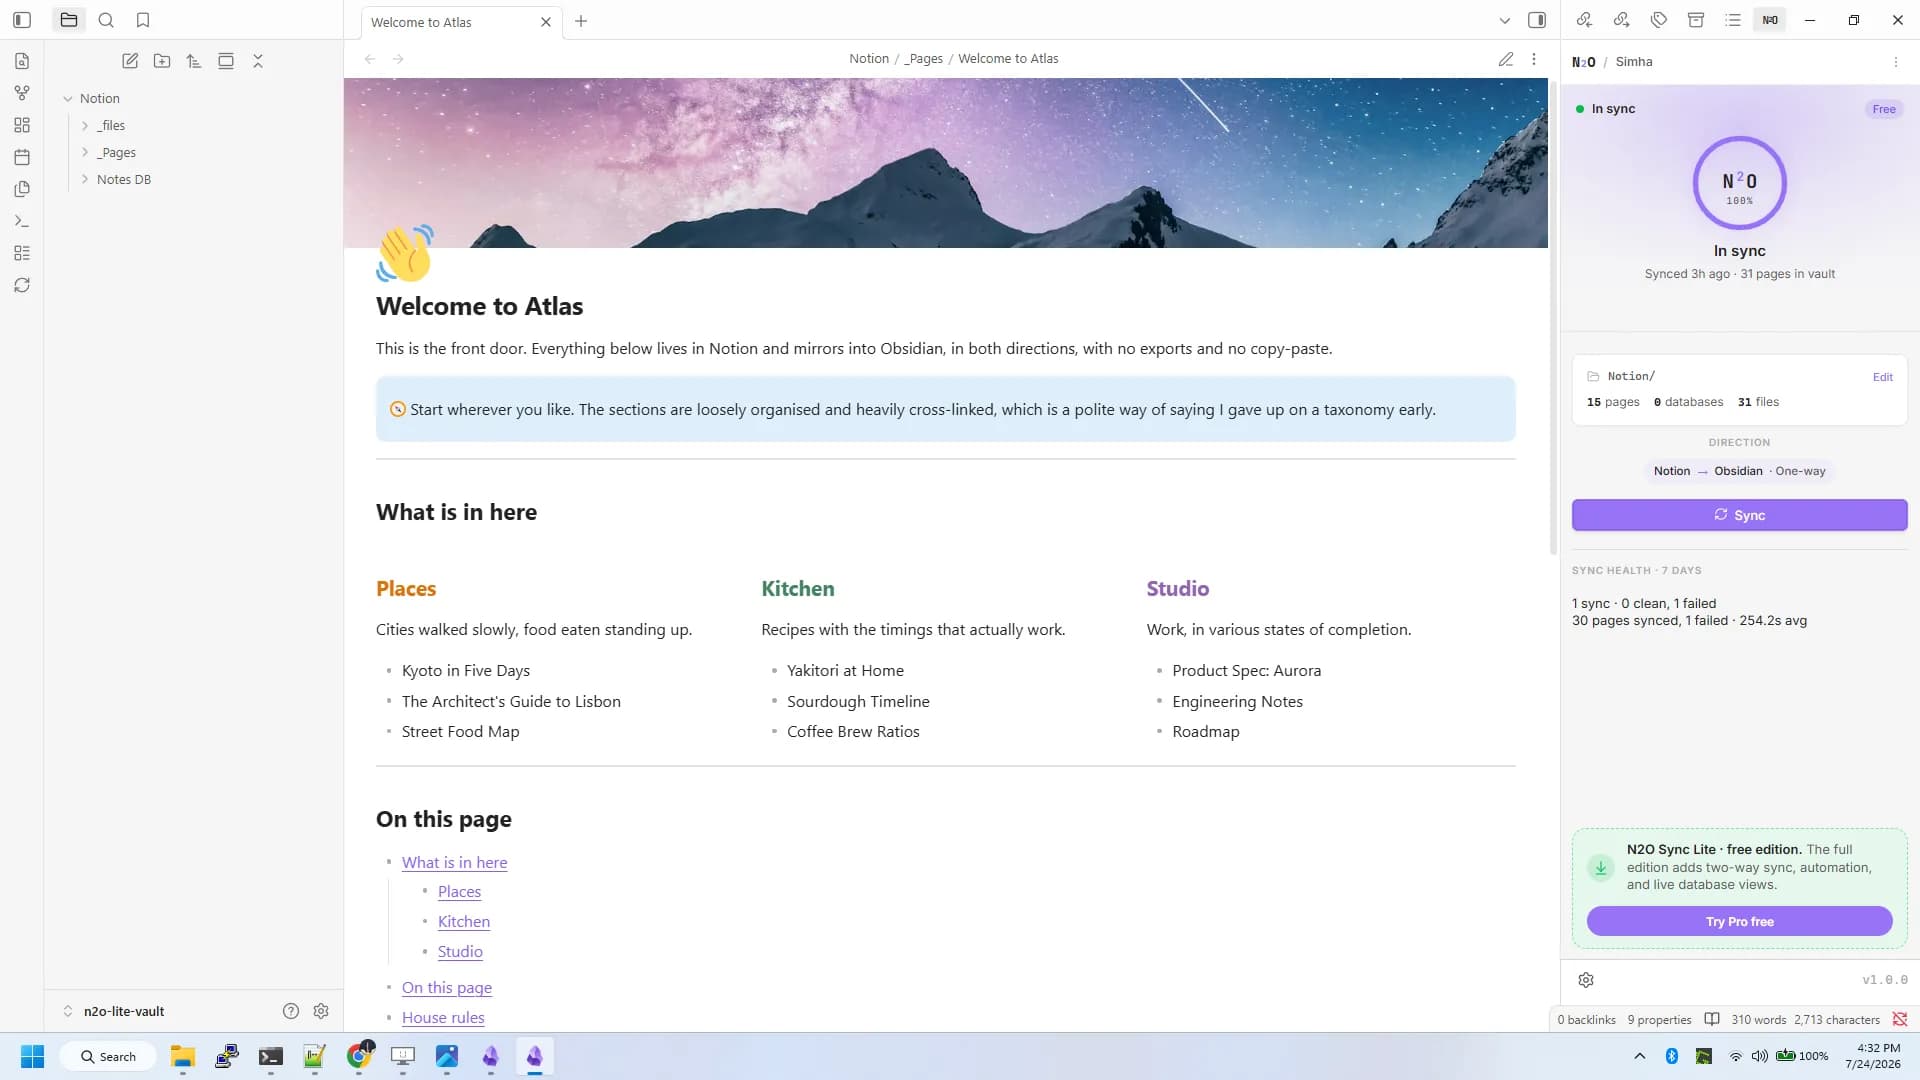Viewport: 1920px width, 1080px height.
Task: Open command palette terminal icon
Action: (x=22, y=221)
